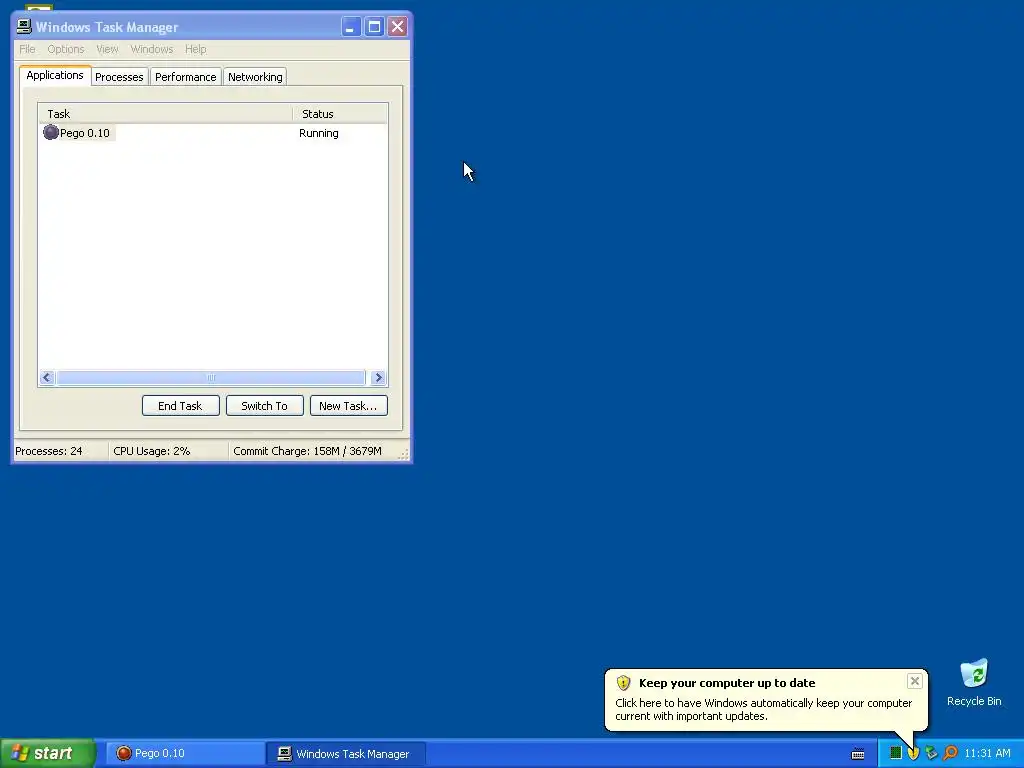Open the File menu
The image size is (1024, 768).
(x=27, y=49)
